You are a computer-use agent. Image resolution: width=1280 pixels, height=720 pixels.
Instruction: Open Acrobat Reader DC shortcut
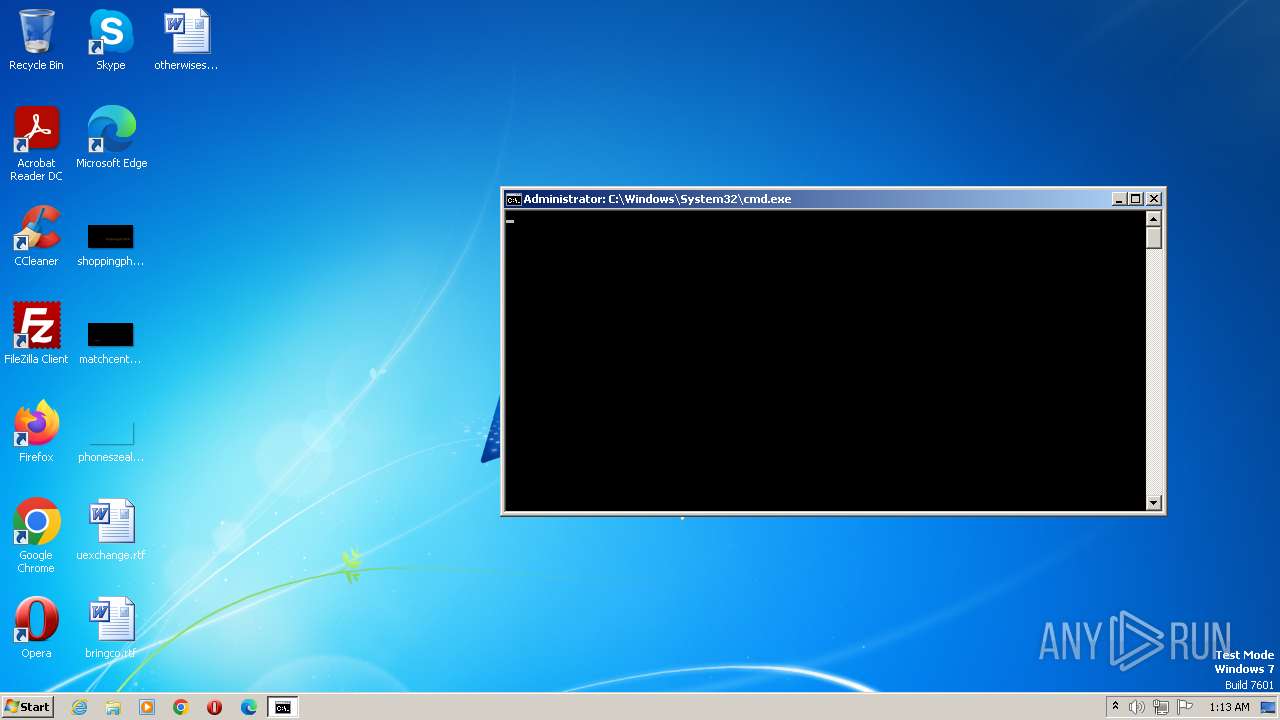pos(36,143)
